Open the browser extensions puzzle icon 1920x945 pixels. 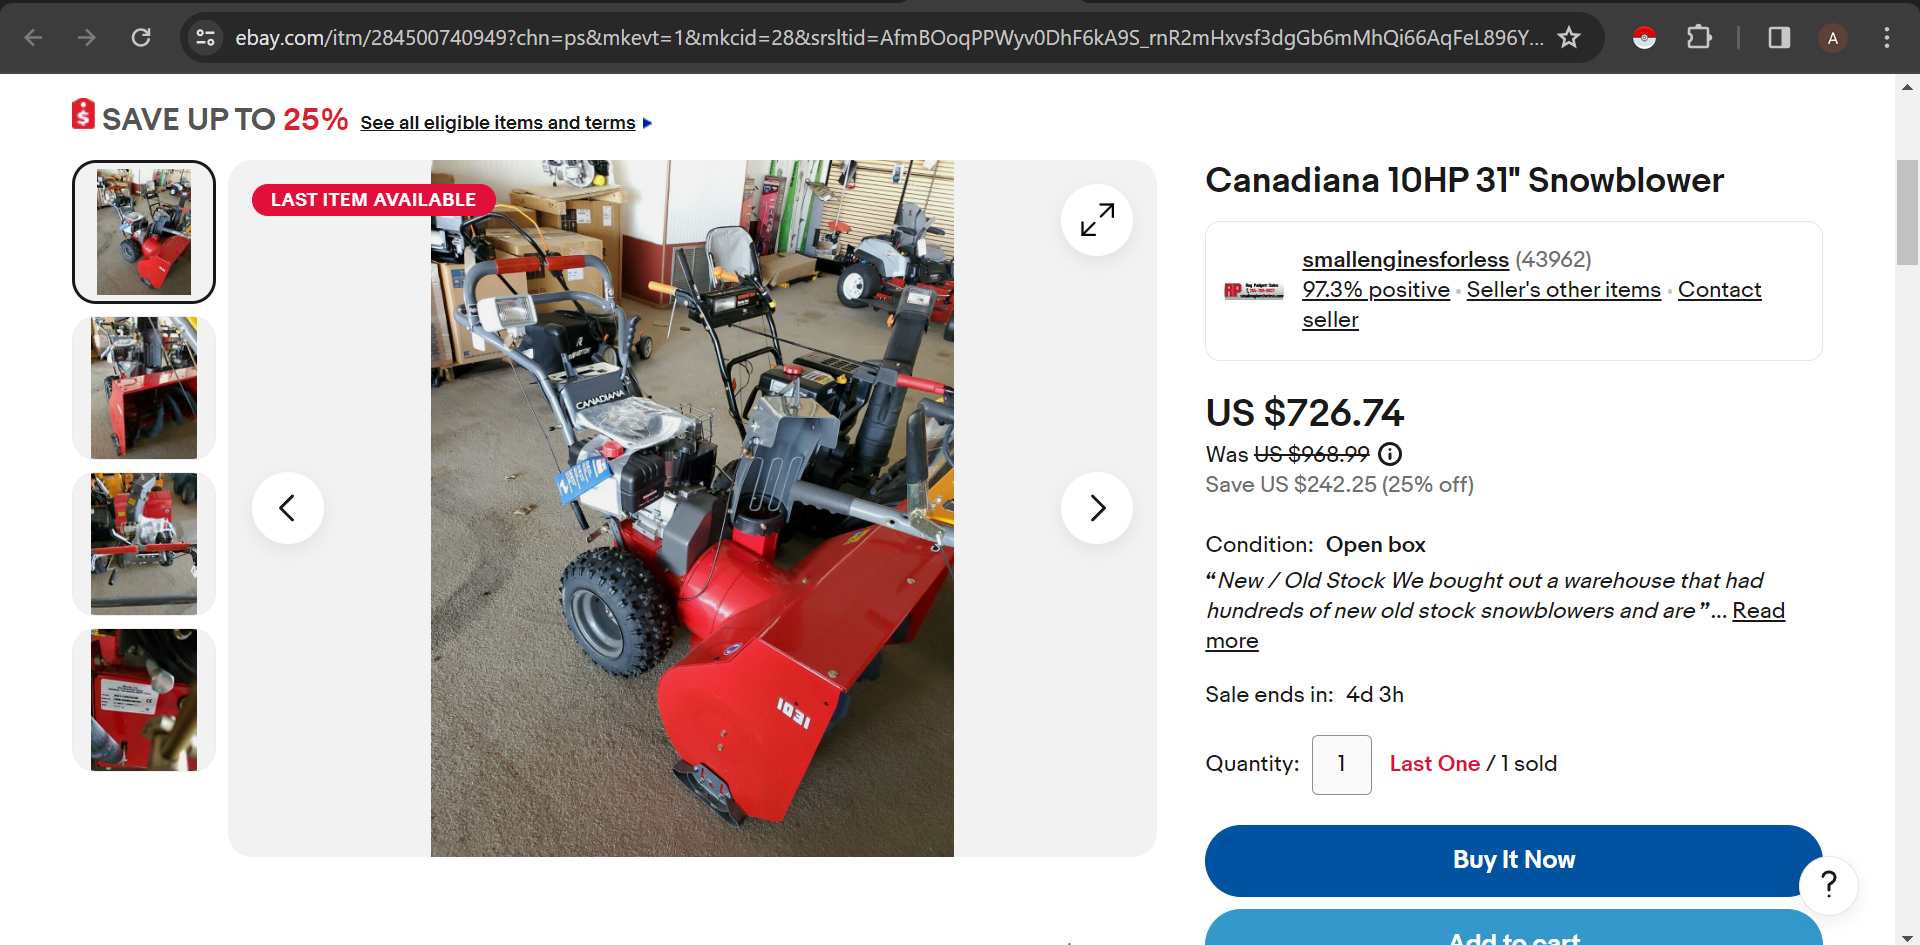click(x=1699, y=38)
